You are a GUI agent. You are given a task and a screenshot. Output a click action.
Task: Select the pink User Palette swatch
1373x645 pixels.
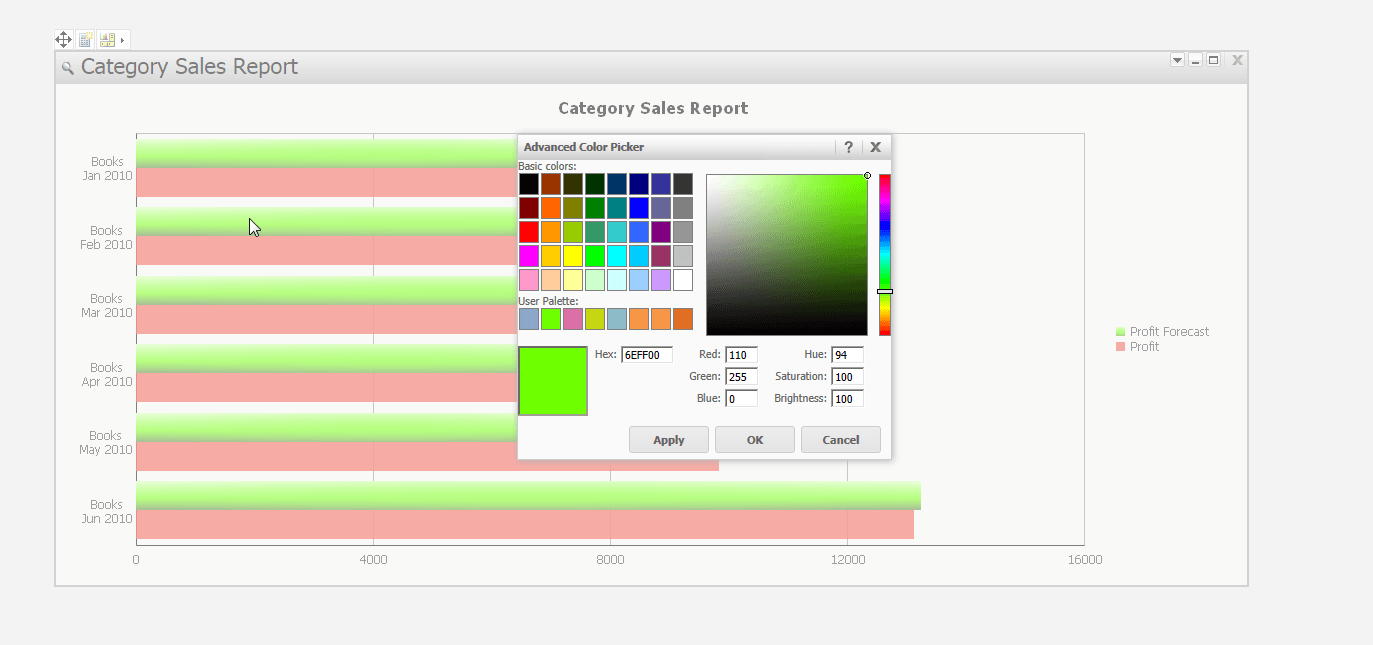pyautogui.click(x=573, y=319)
